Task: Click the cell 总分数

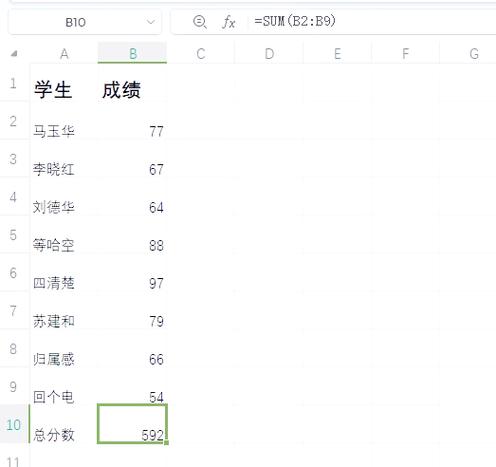Action: pyautogui.click(x=64, y=424)
